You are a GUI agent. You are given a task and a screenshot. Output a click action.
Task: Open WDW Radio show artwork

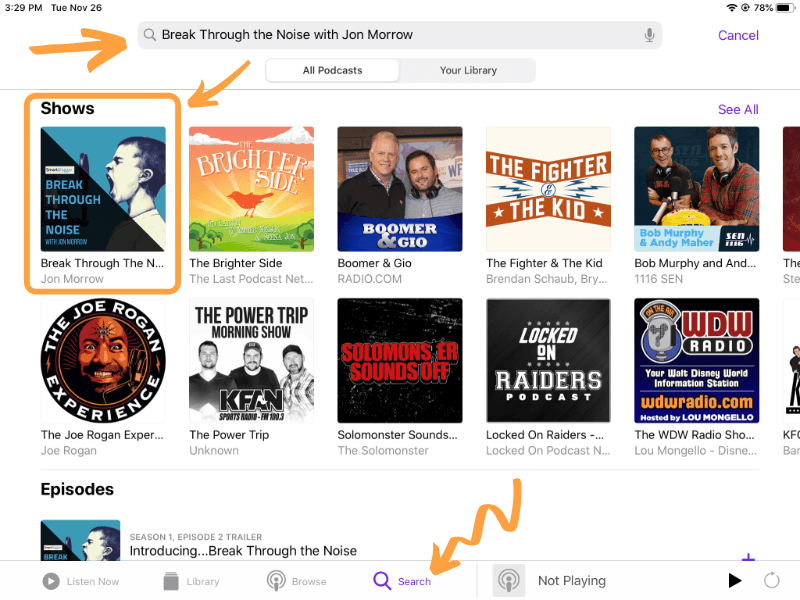696,361
